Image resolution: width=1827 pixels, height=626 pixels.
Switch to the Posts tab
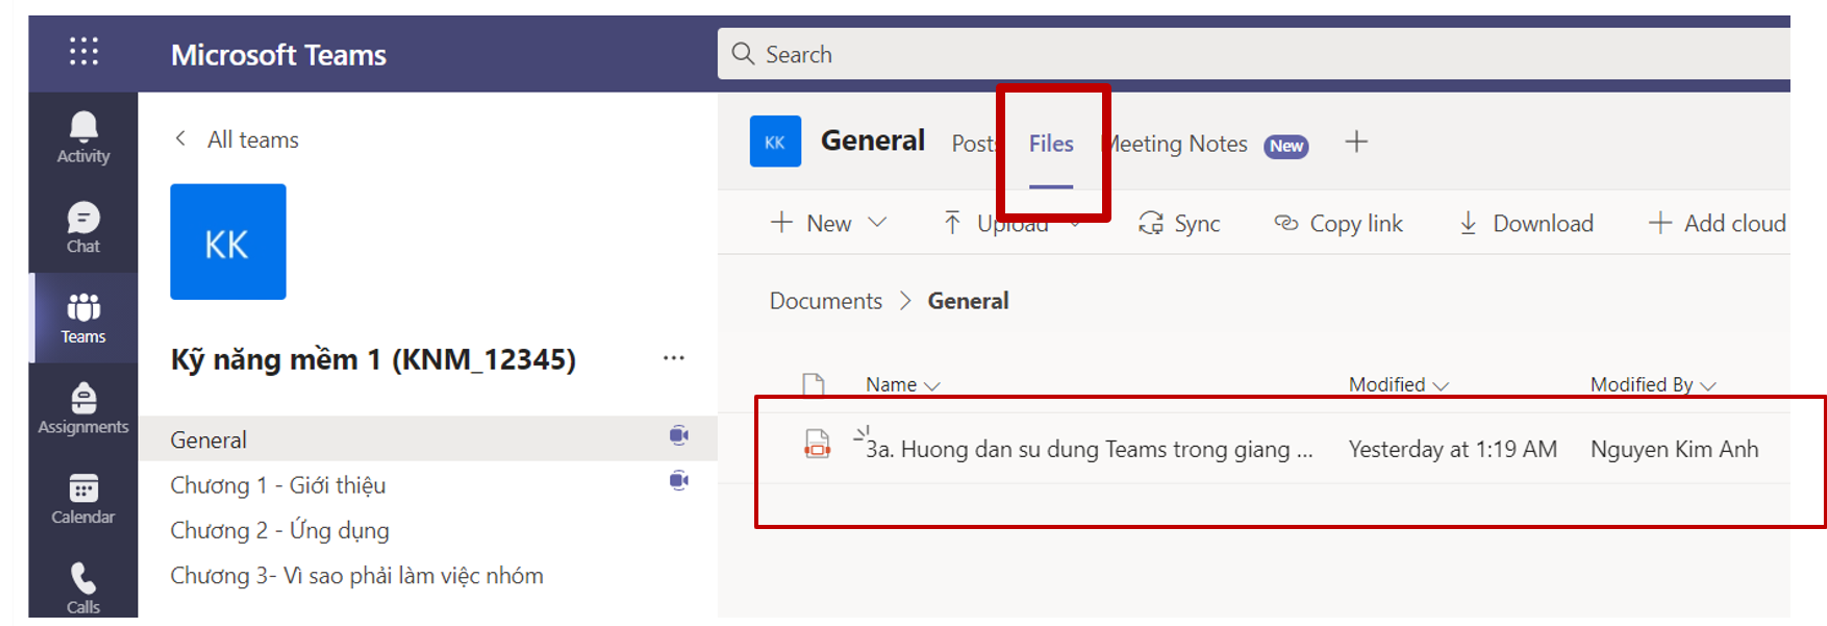(x=972, y=144)
